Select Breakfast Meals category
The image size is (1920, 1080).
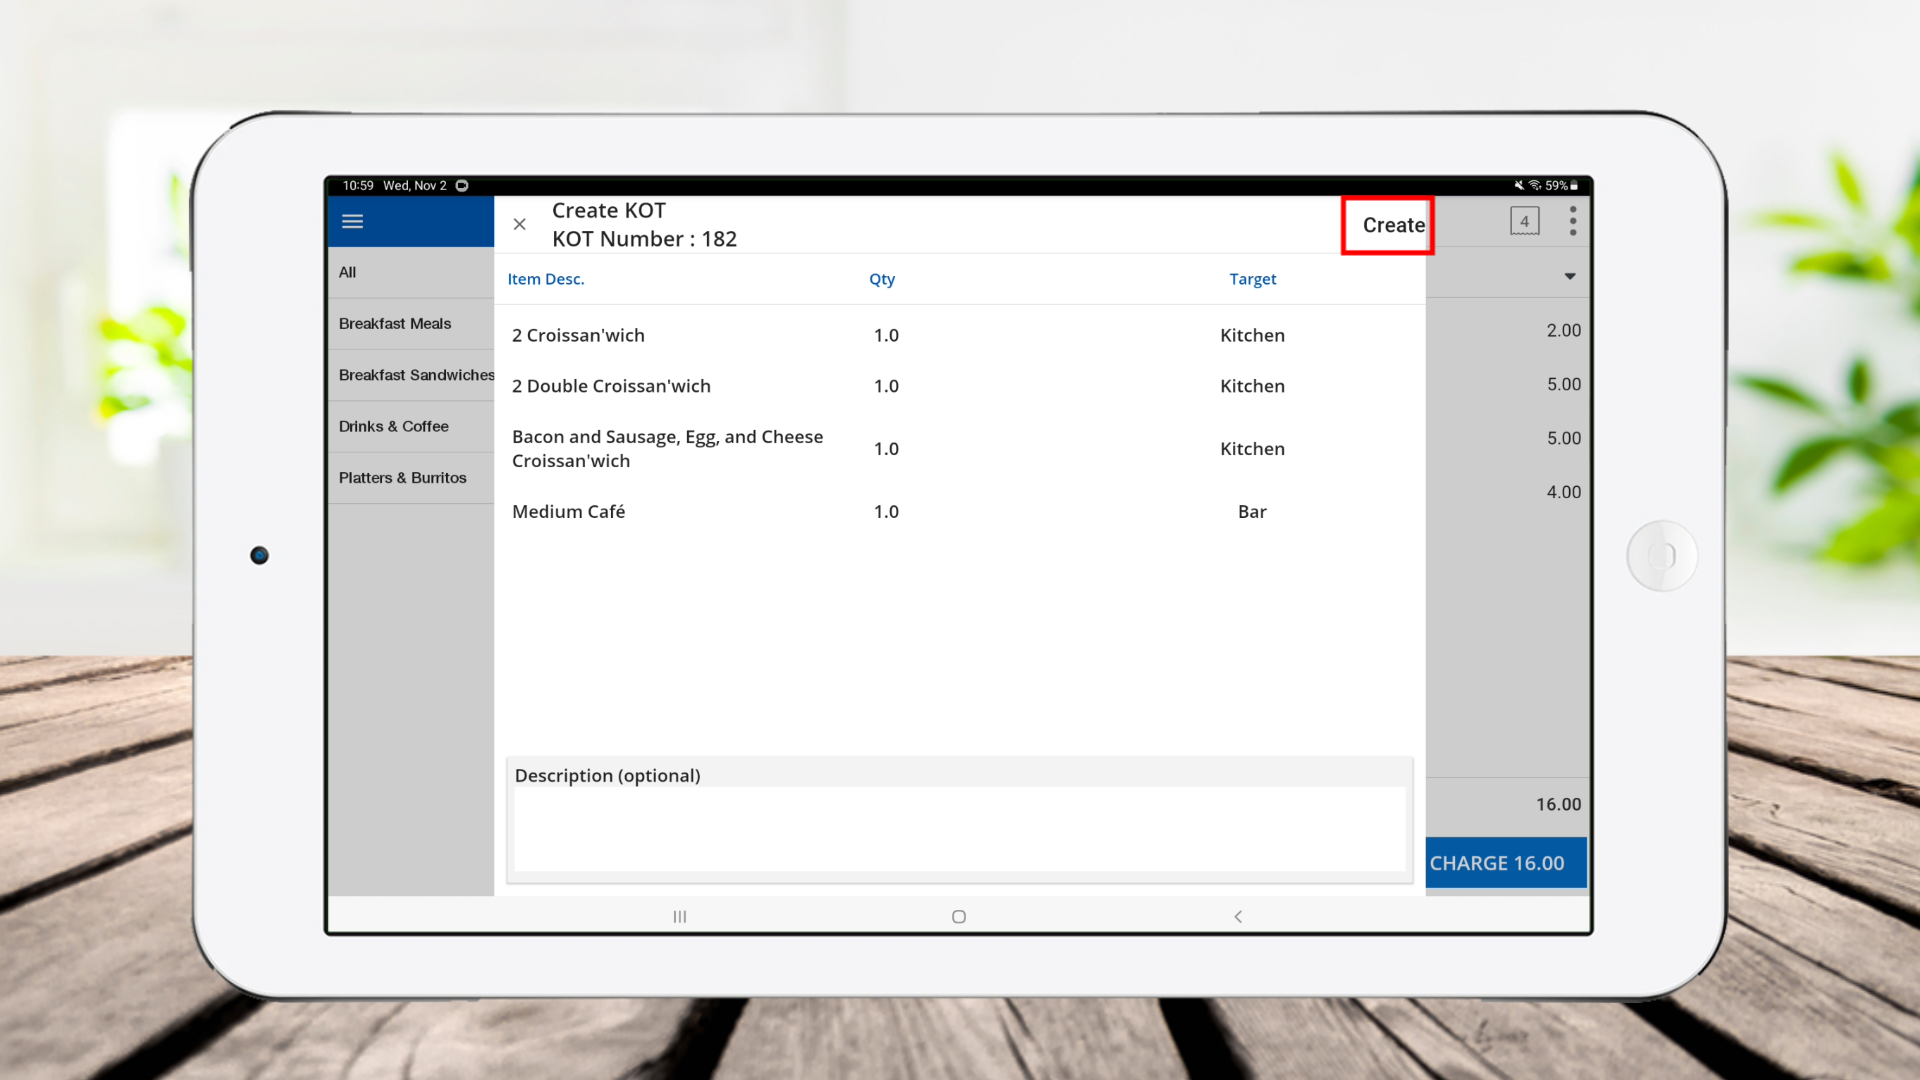tap(395, 323)
